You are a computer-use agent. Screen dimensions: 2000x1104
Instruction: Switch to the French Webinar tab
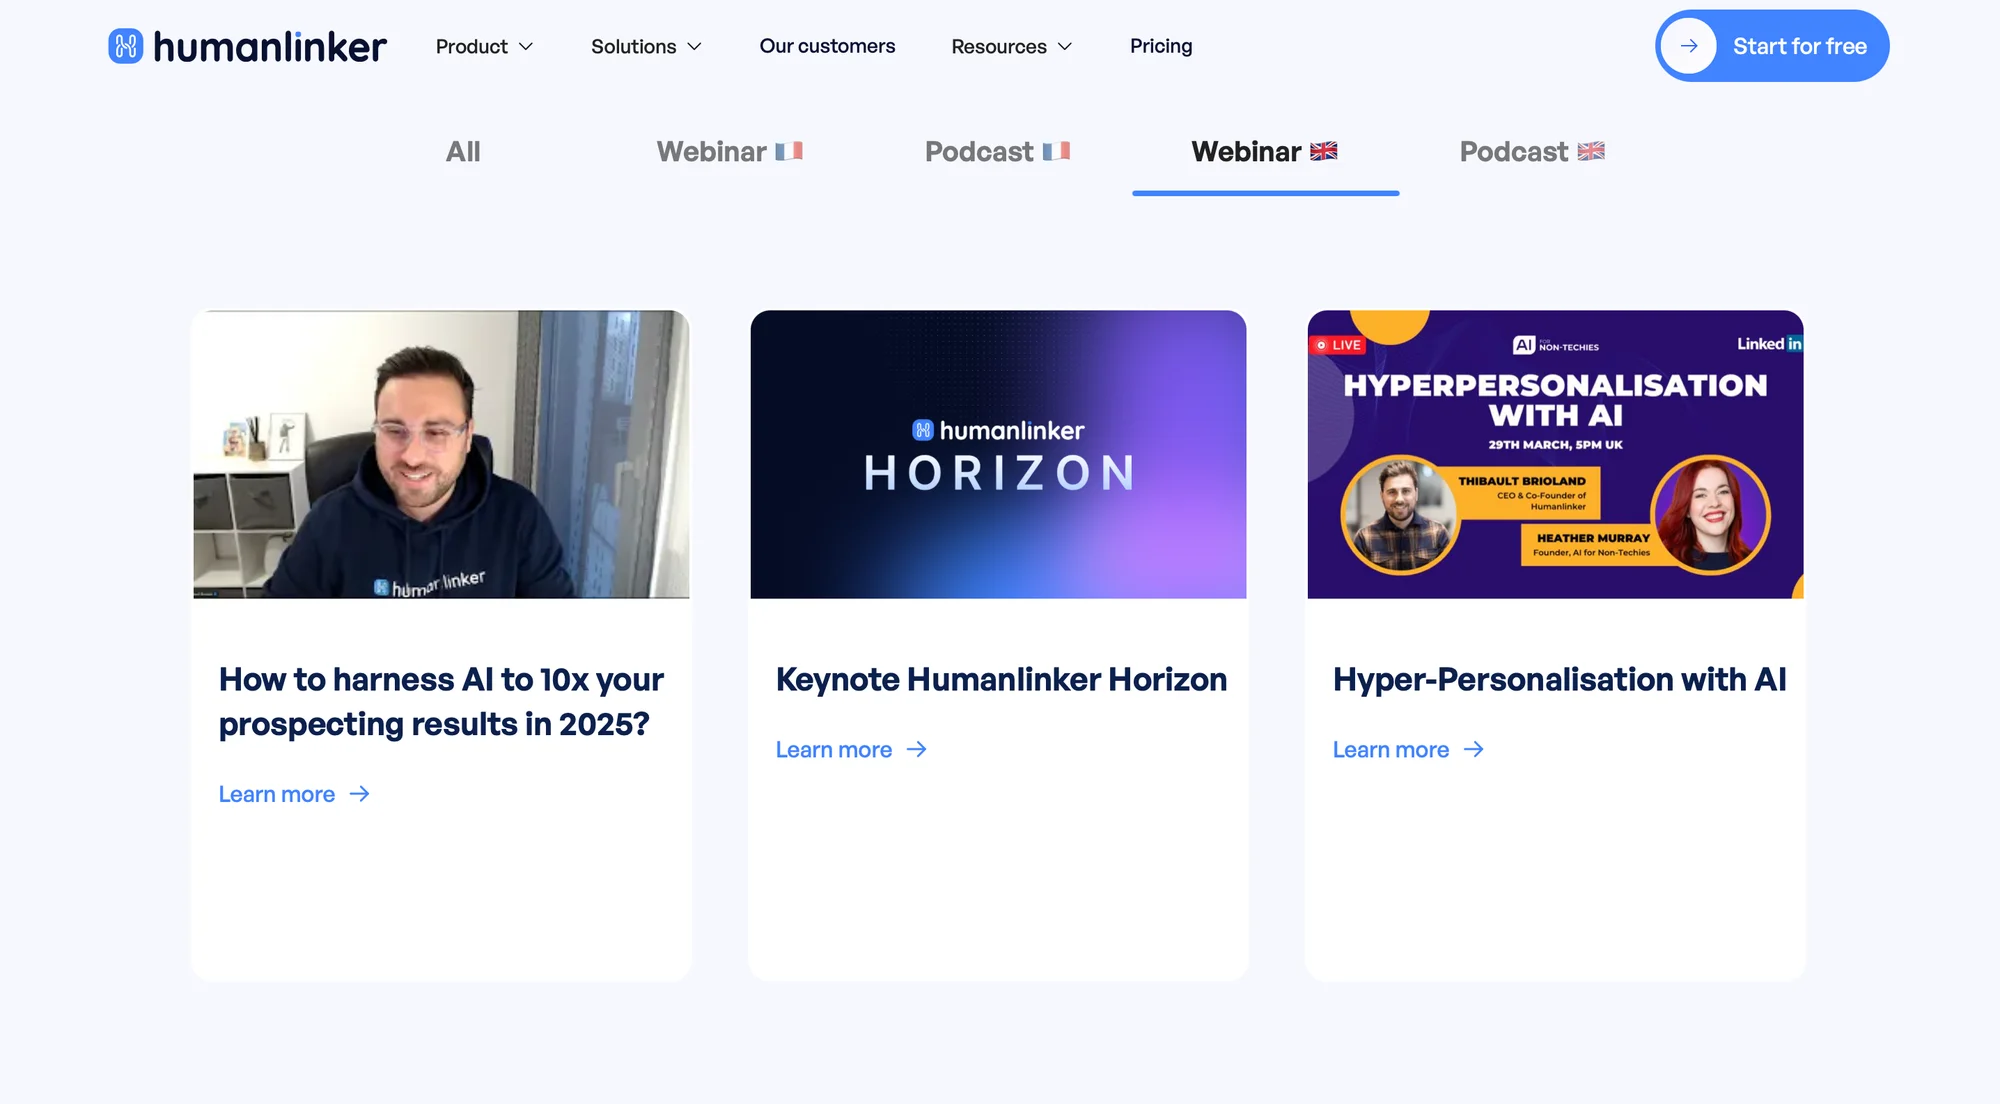pyautogui.click(x=730, y=152)
